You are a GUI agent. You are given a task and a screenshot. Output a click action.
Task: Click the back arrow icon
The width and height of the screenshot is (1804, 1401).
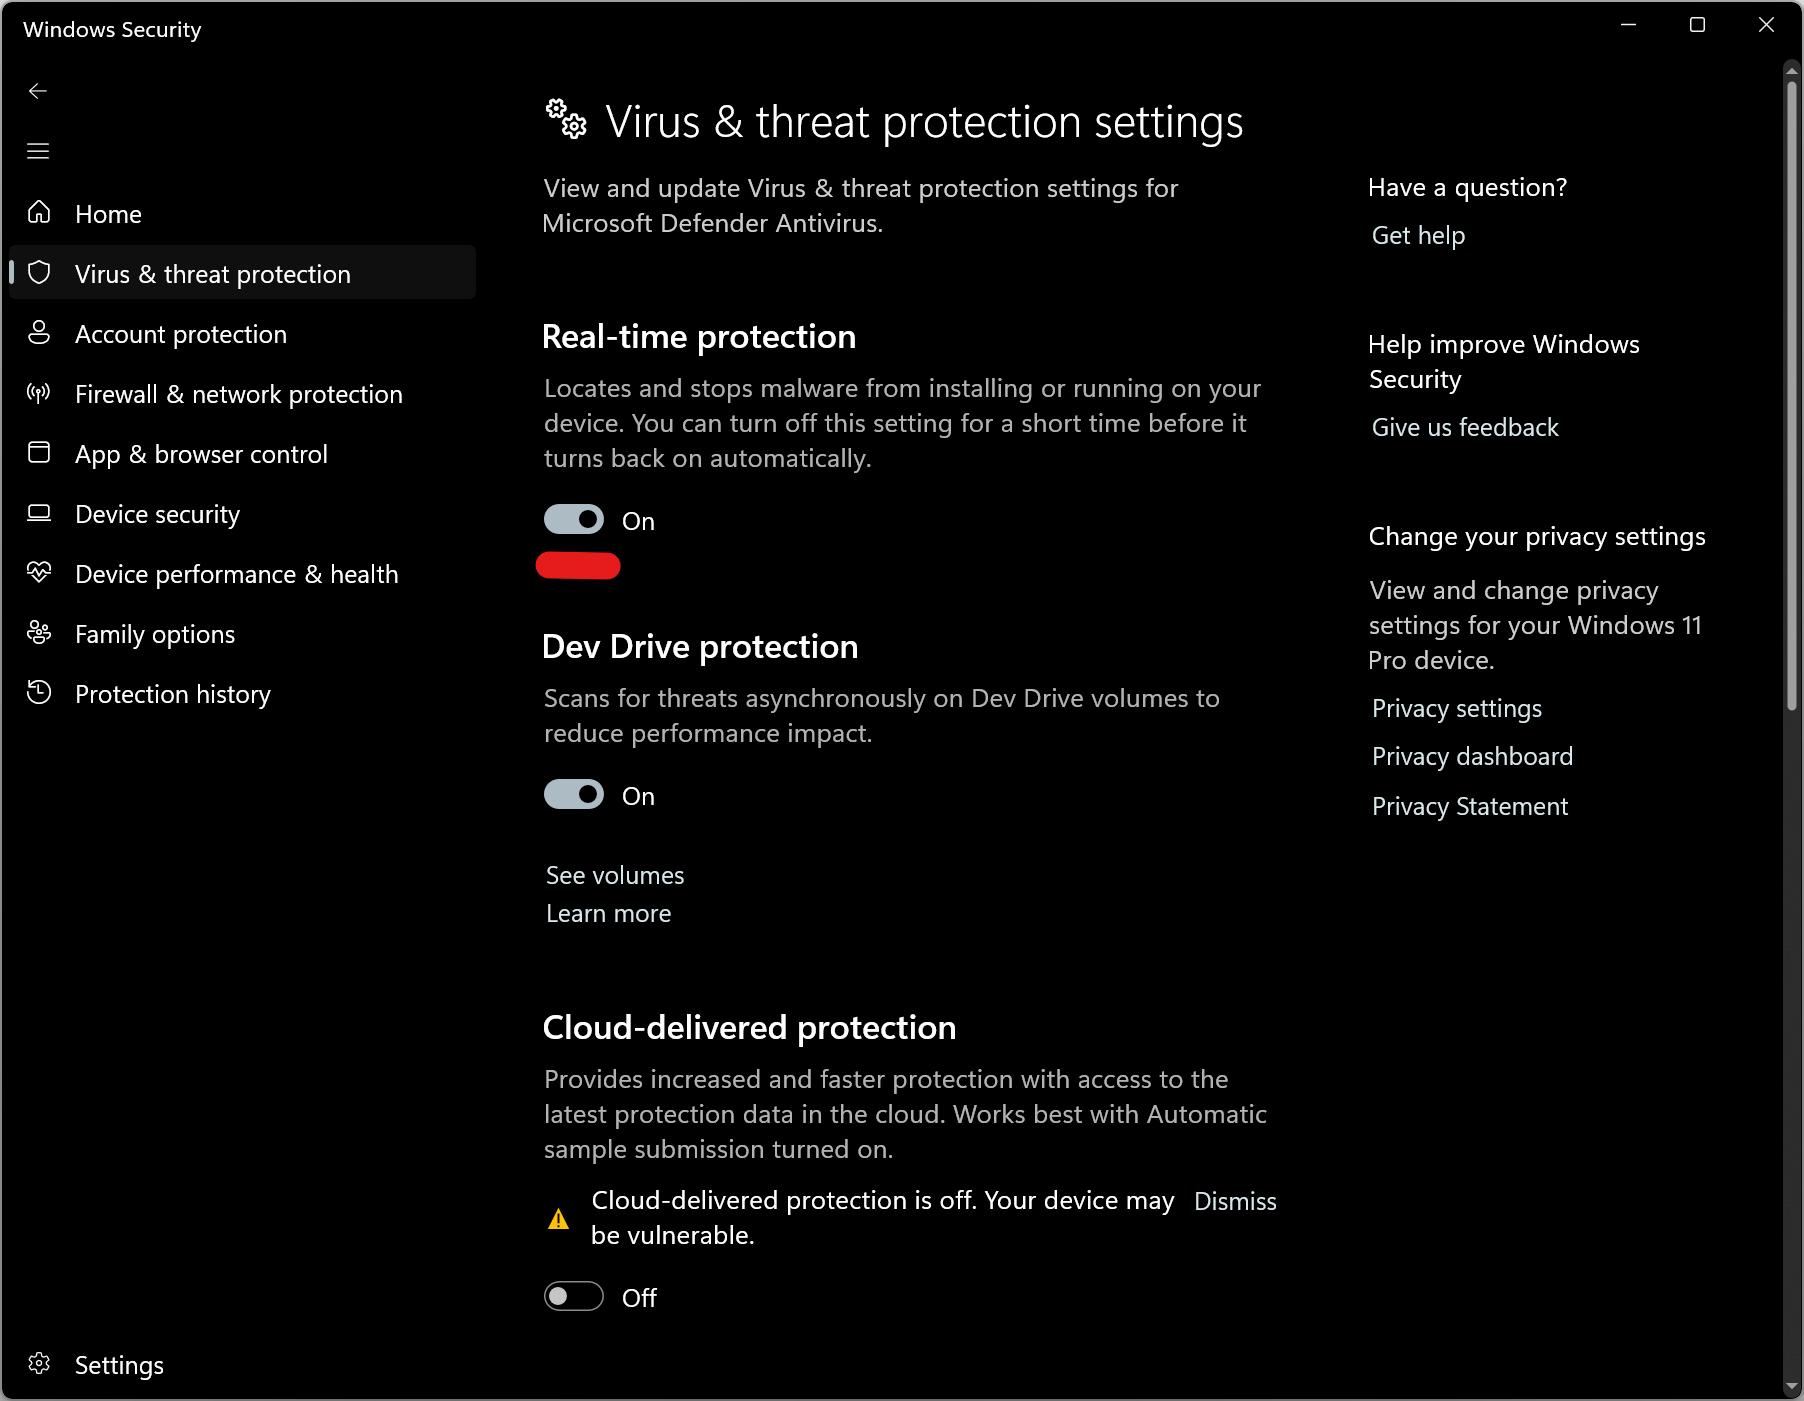[38, 91]
